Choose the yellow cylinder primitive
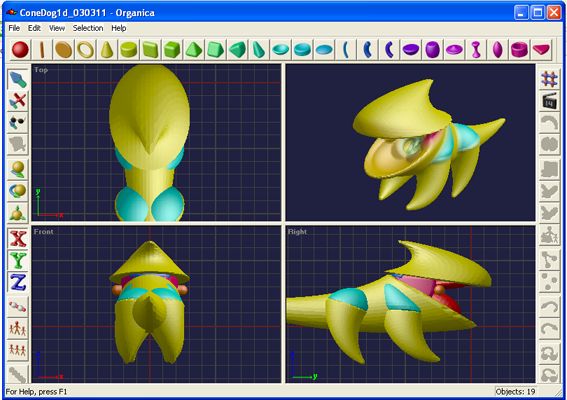 coord(128,50)
